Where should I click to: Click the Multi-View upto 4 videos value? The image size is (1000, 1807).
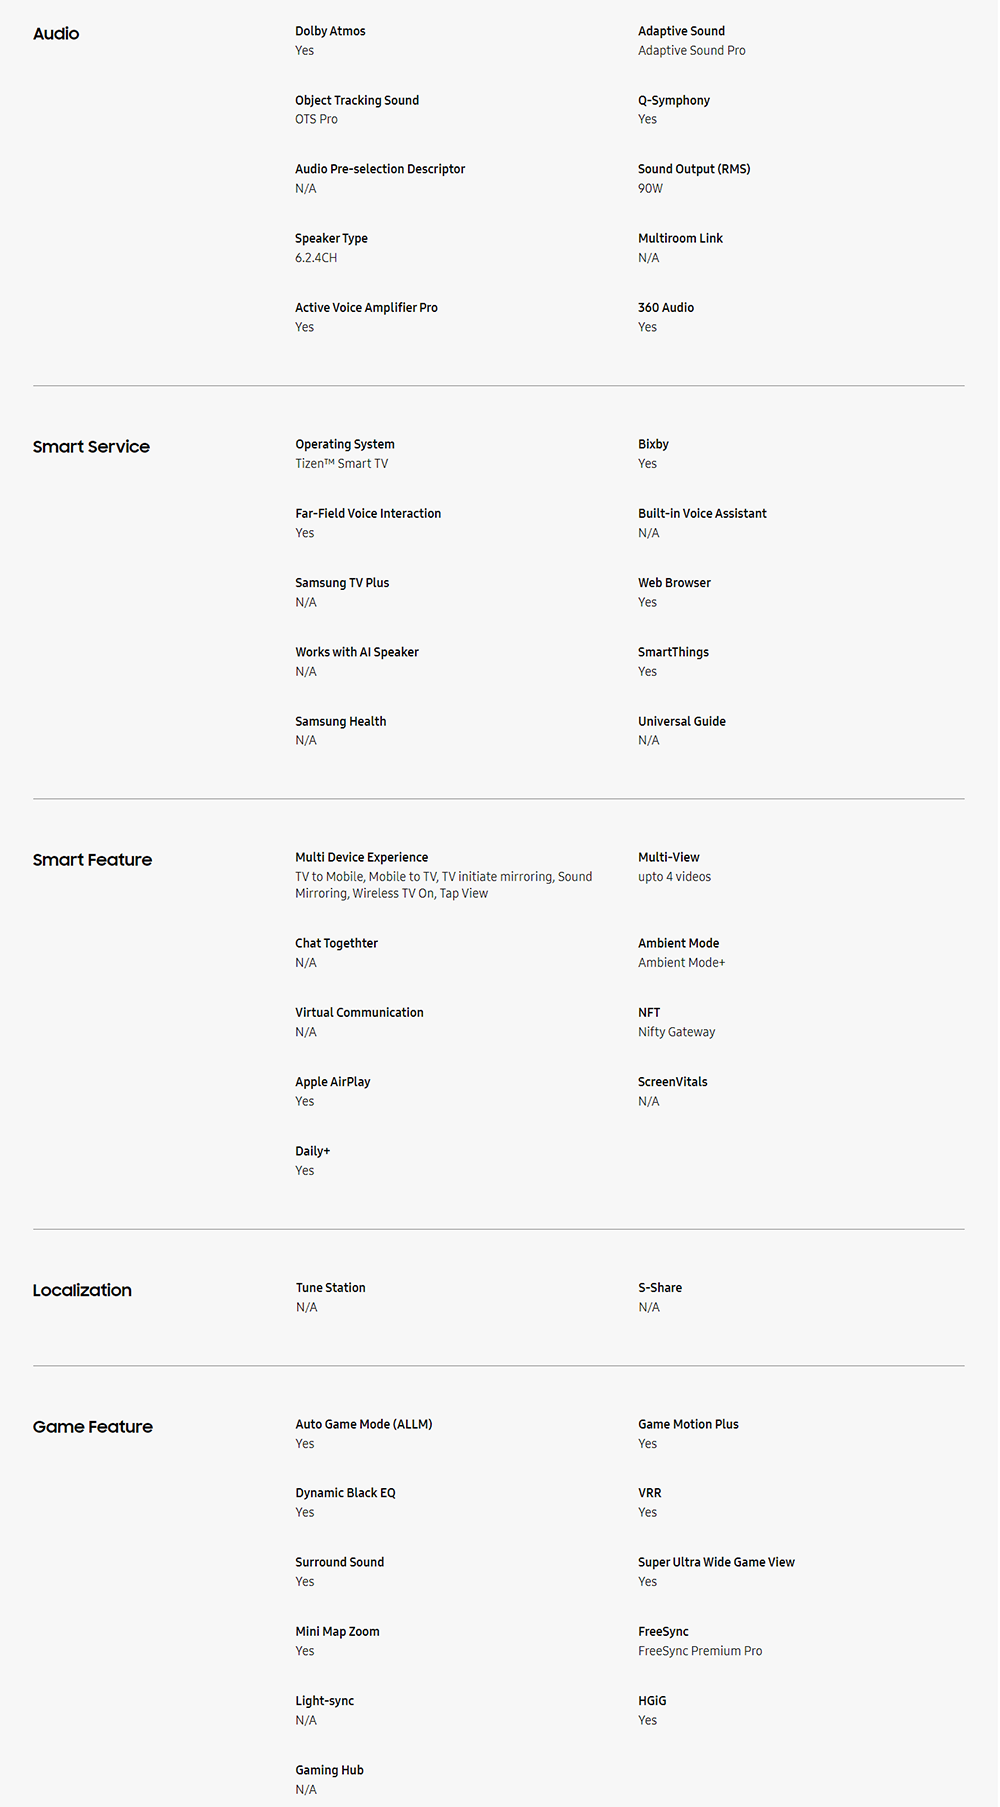(x=675, y=877)
